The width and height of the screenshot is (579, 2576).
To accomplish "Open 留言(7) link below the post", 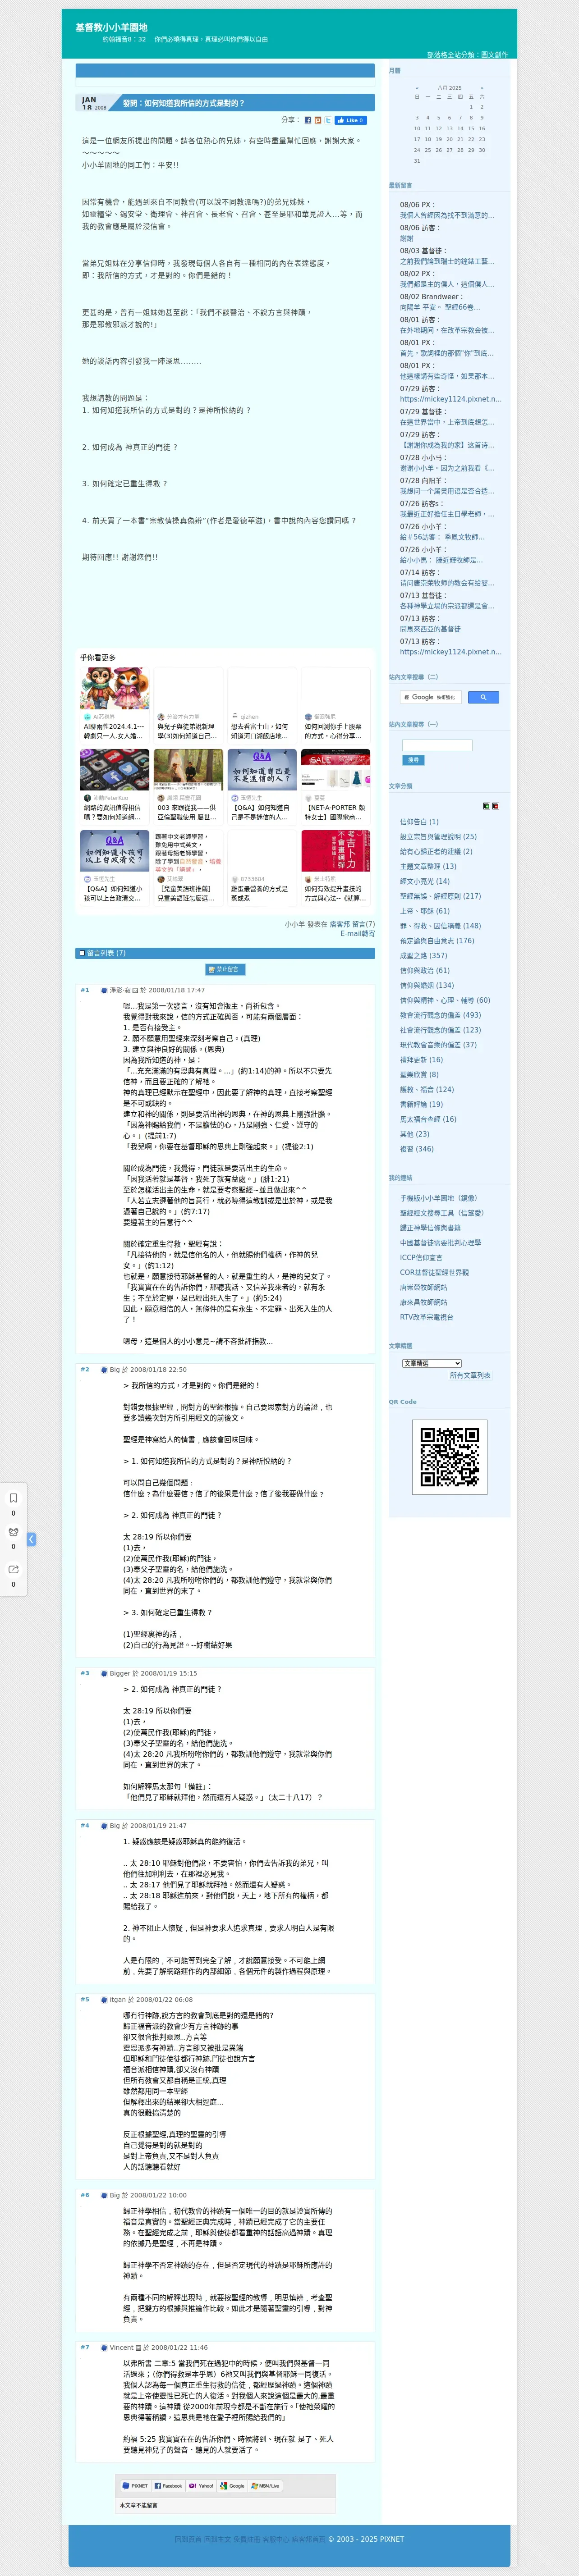I will pyautogui.click(x=363, y=924).
